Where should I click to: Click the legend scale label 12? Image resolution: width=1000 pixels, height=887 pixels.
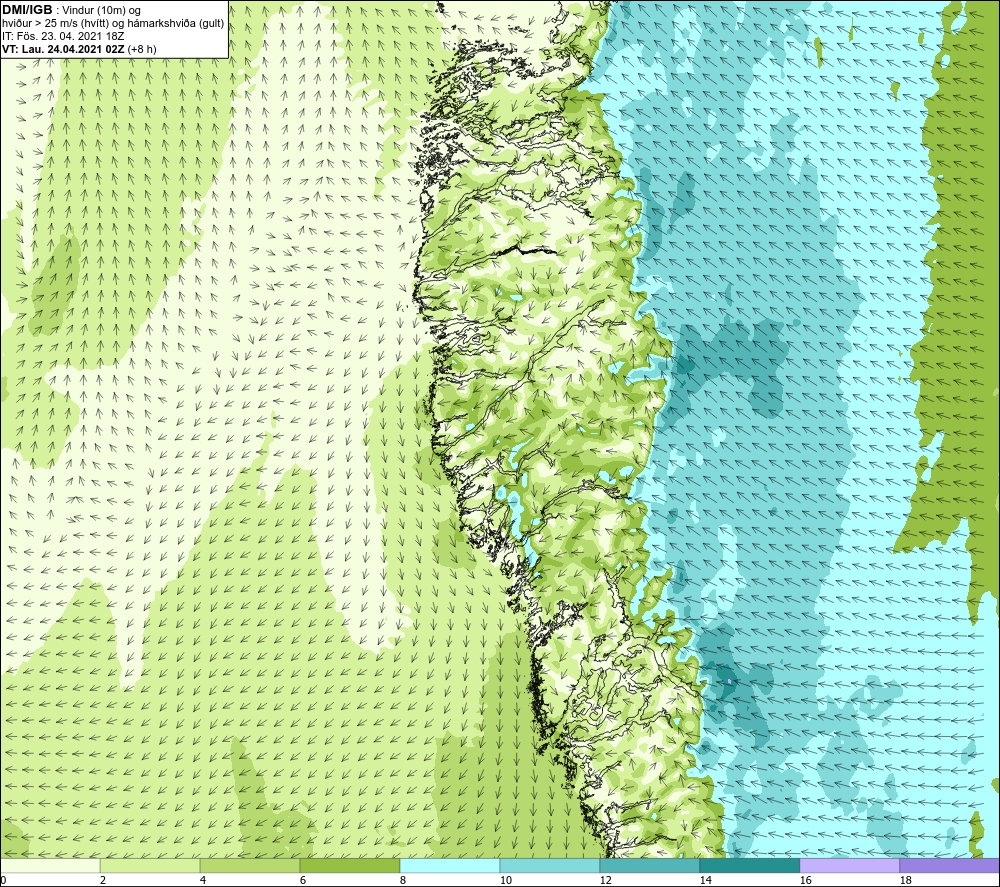[x=605, y=880]
